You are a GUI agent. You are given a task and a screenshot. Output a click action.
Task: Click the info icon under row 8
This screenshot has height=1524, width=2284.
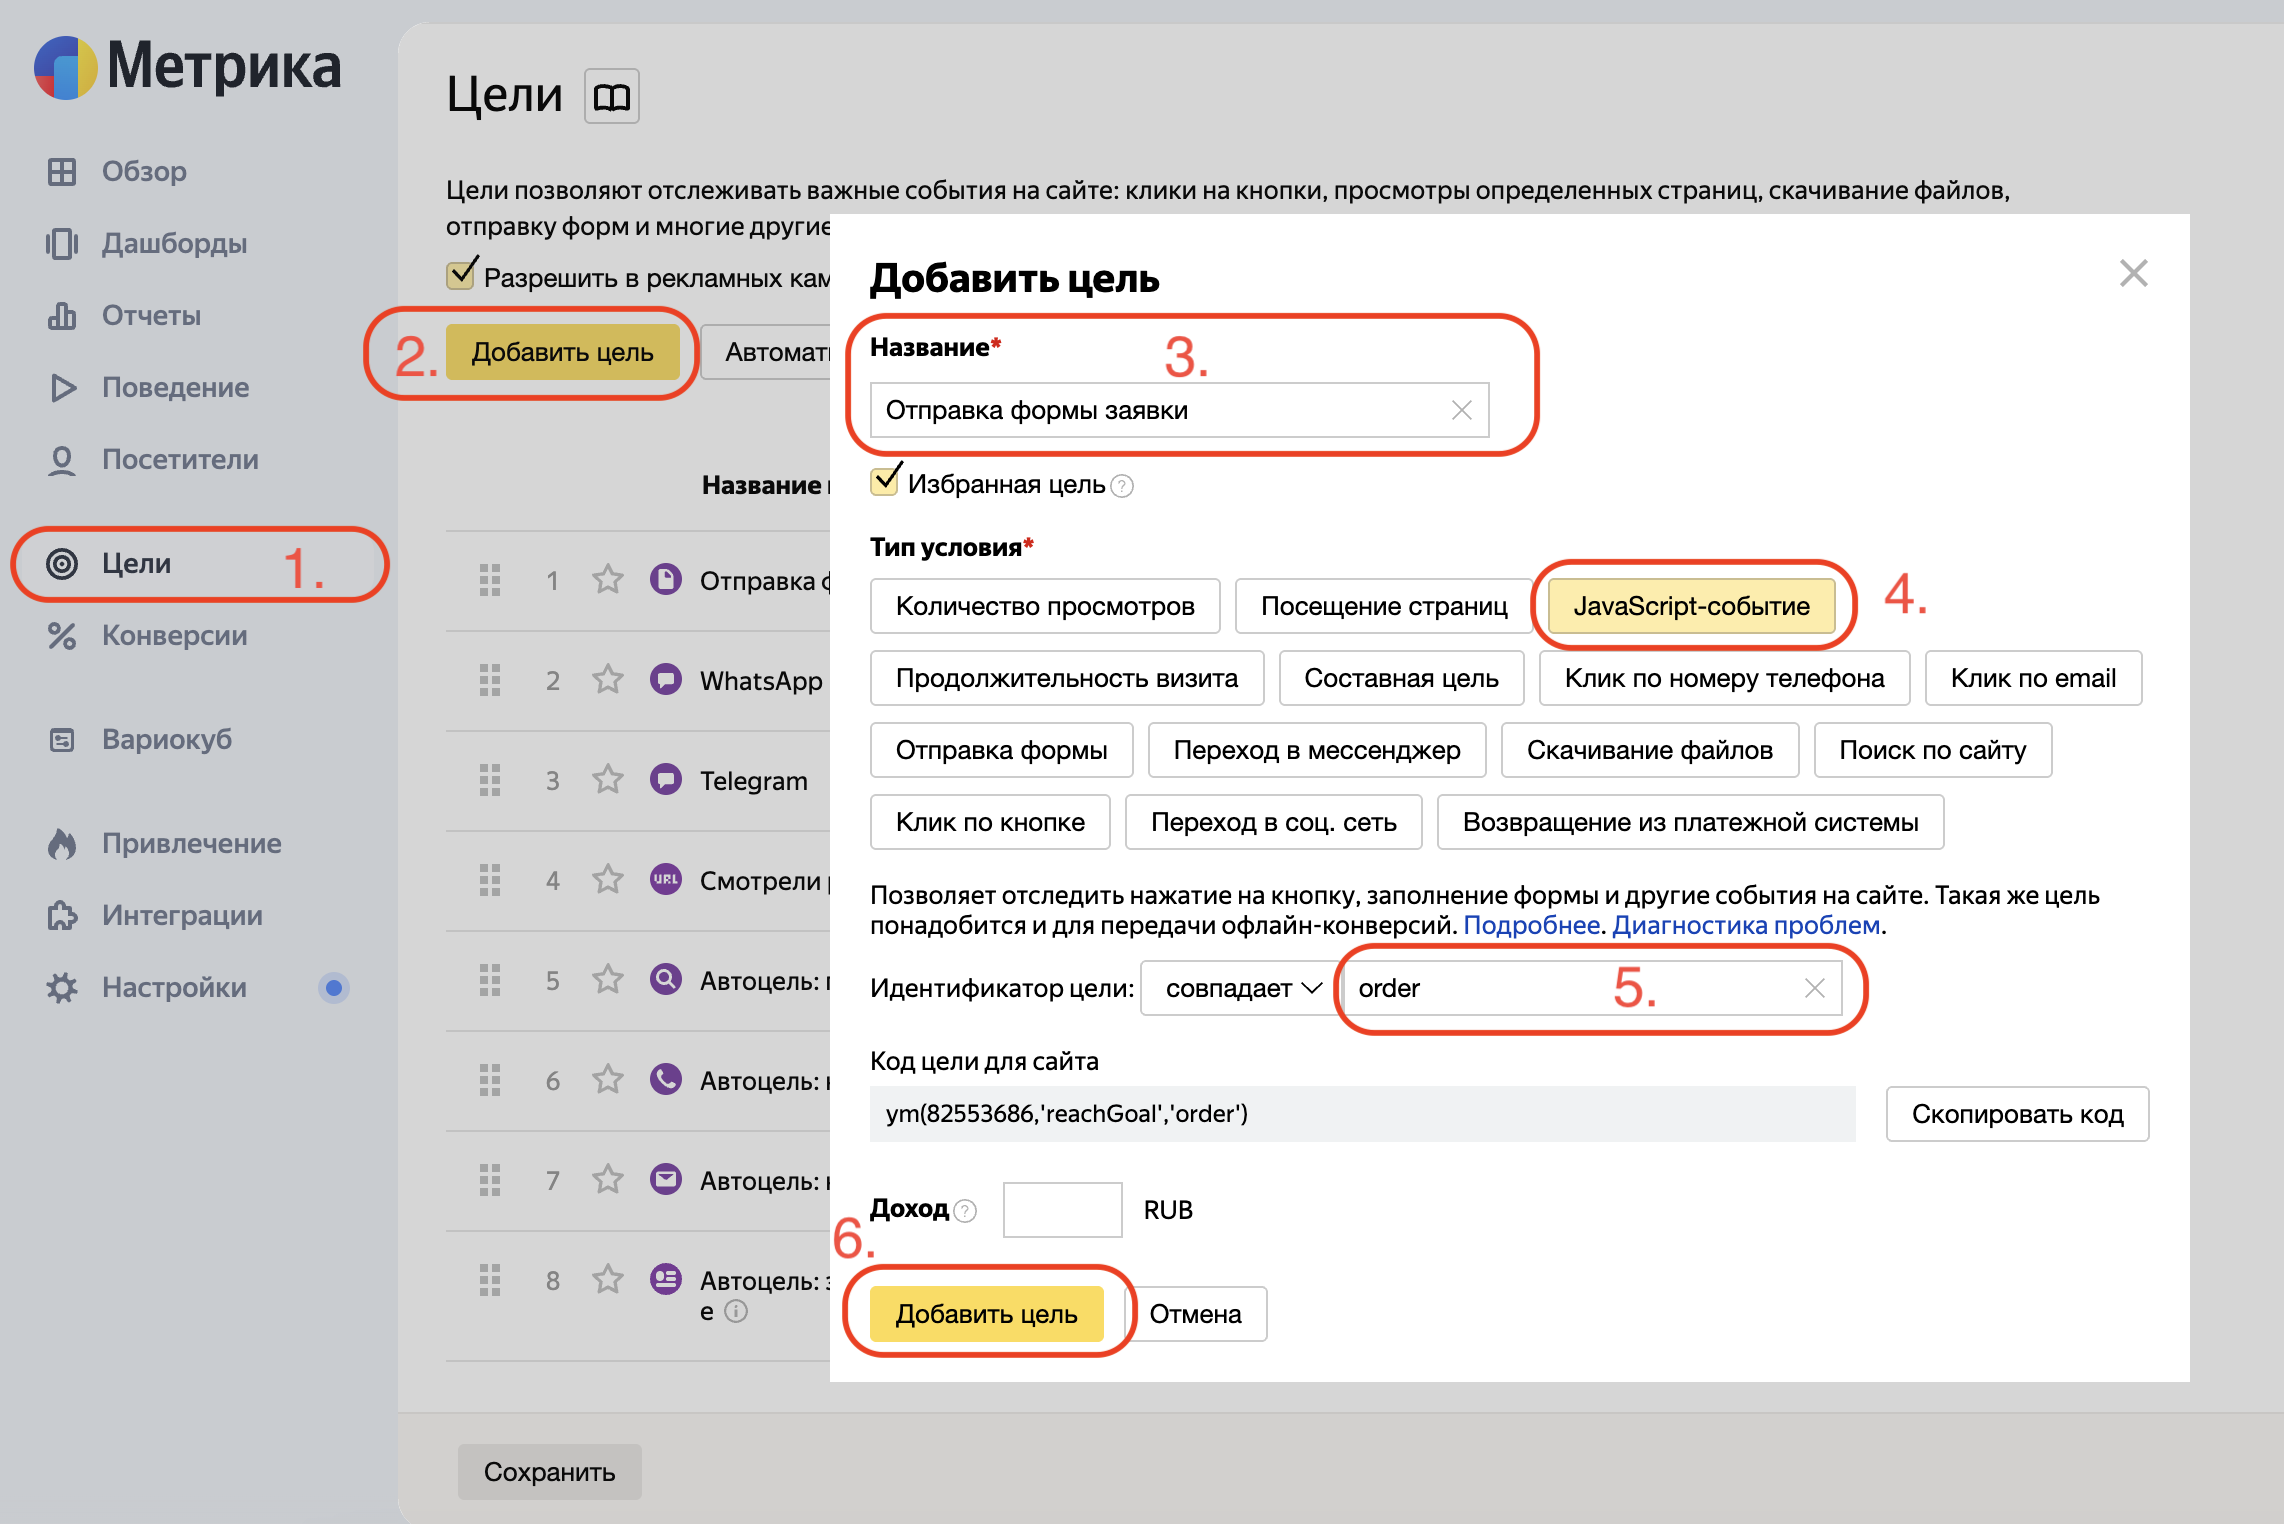[x=736, y=1311]
